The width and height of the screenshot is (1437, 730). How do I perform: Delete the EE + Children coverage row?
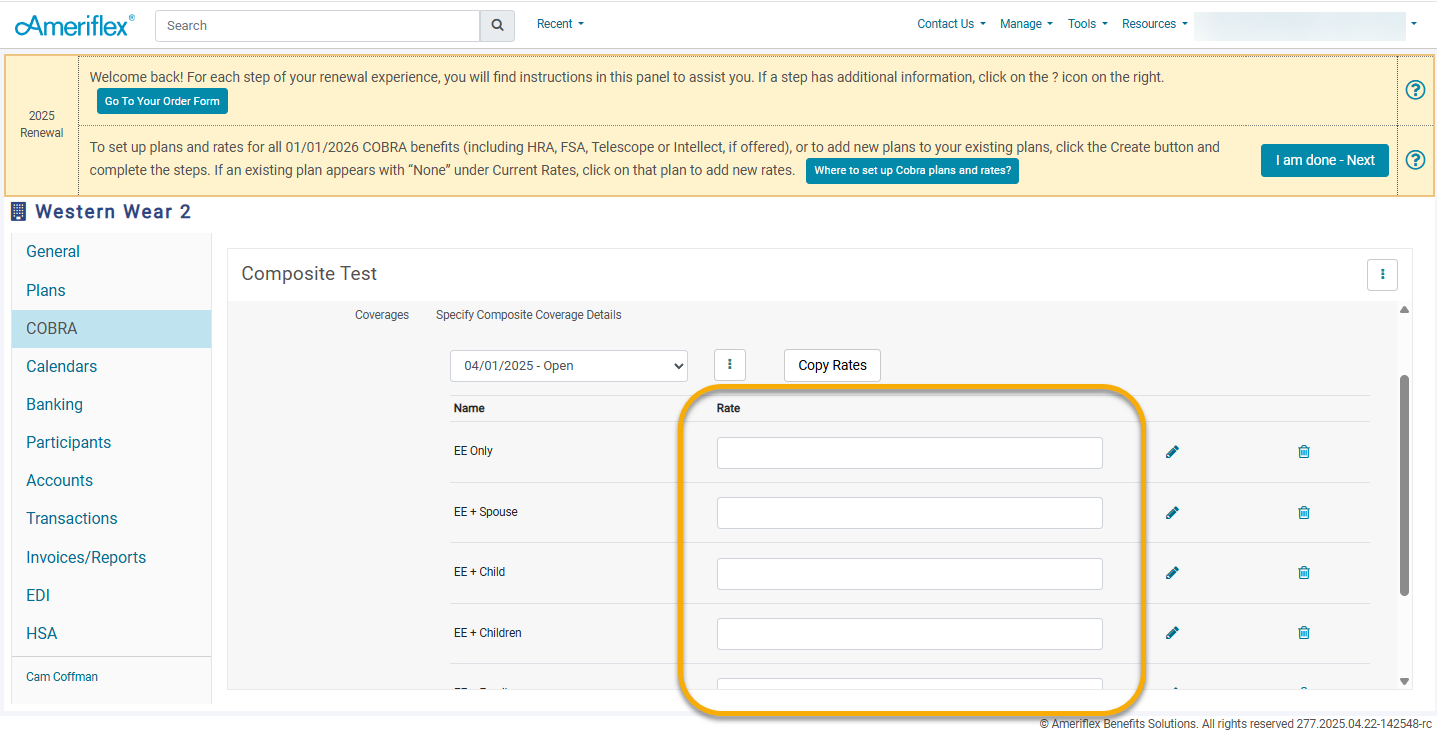click(1304, 633)
